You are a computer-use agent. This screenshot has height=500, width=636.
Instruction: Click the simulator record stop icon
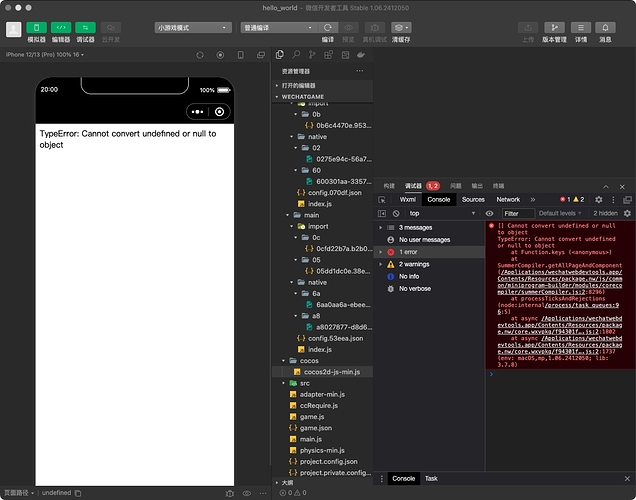click(220, 55)
